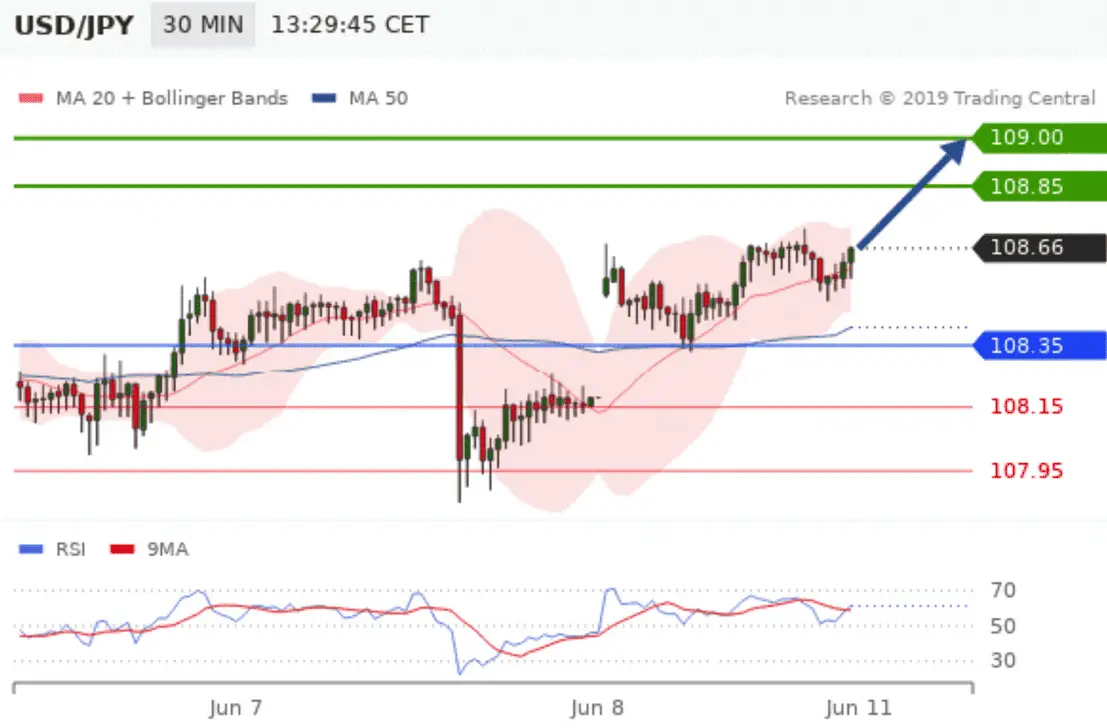Click the USD/JPY pair title
The height and width of the screenshot is (728, 1107).
[x=74, y=25]
